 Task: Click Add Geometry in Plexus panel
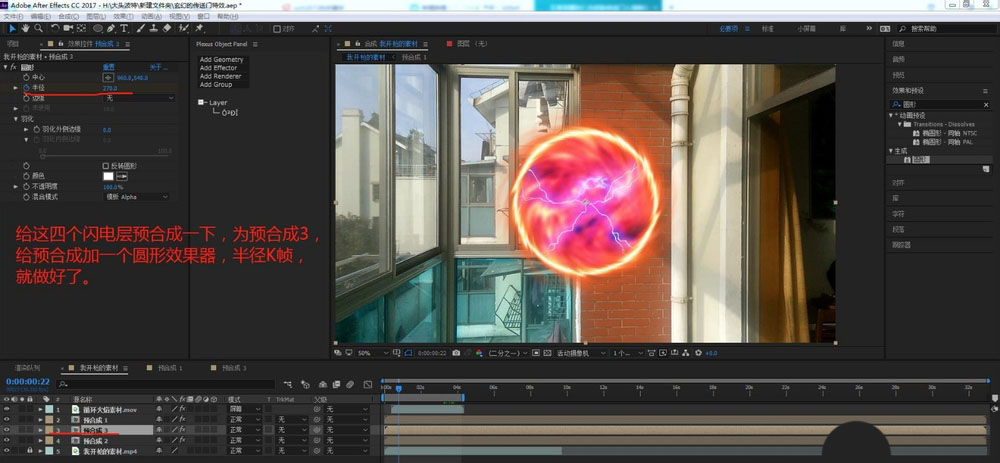coord(221,60)
